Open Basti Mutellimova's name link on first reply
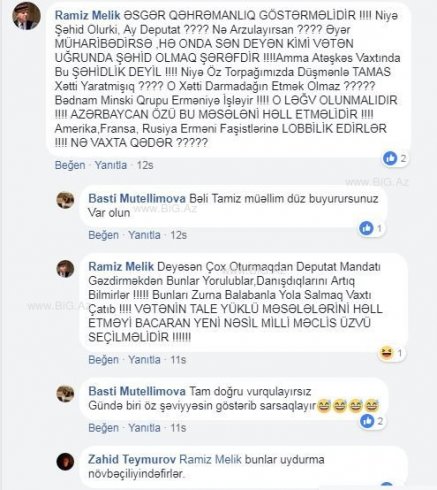Image resolution: width=437 pixels, height=490 pixels. pyautogui.click(x=137, y=199)
